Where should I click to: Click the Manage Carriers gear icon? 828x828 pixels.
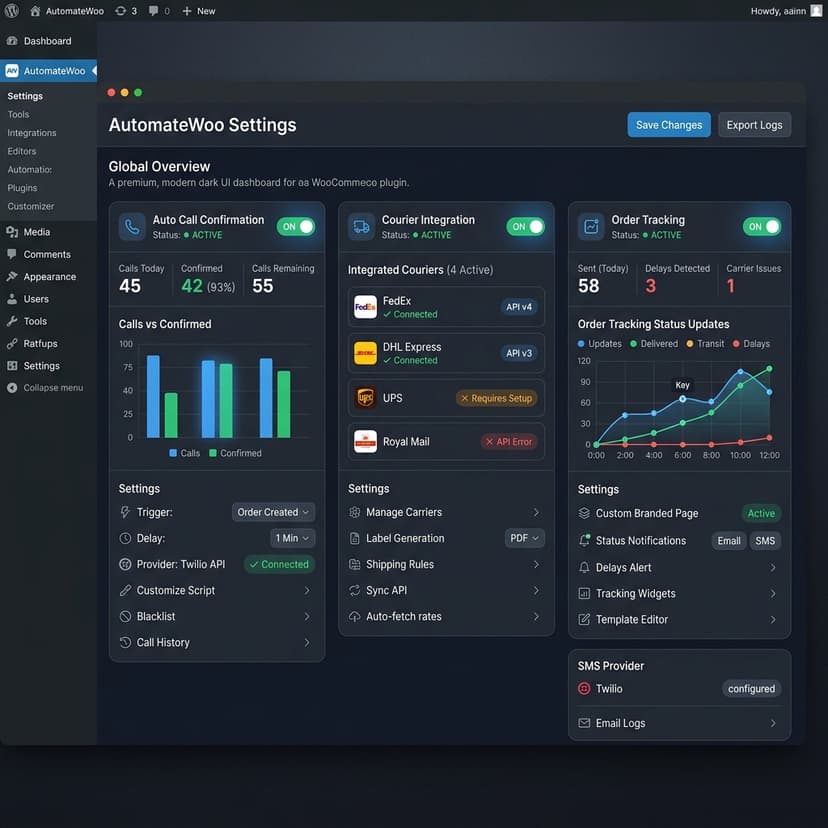point(354,512)
